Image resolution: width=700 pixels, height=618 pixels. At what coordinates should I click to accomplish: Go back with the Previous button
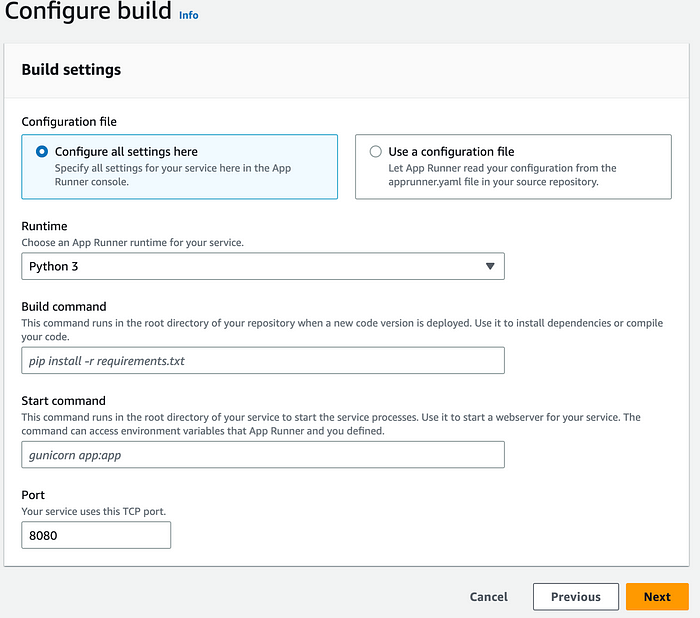575,597
